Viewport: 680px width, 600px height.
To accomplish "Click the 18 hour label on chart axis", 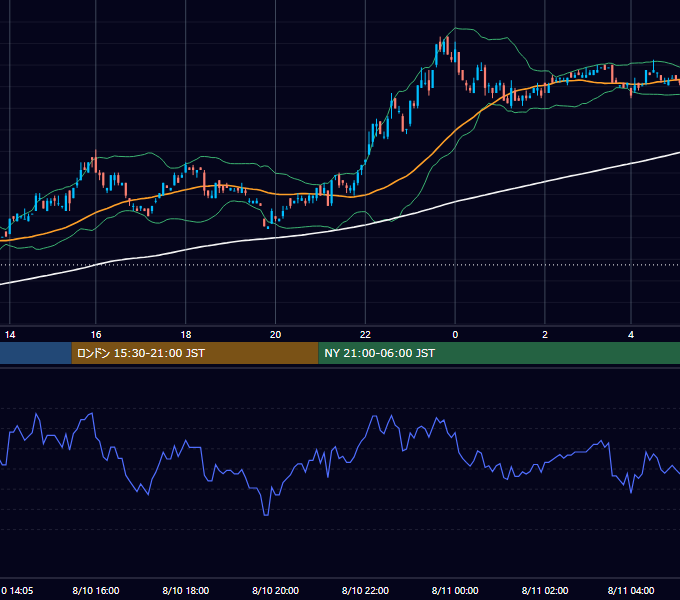I will click(186, 335).
